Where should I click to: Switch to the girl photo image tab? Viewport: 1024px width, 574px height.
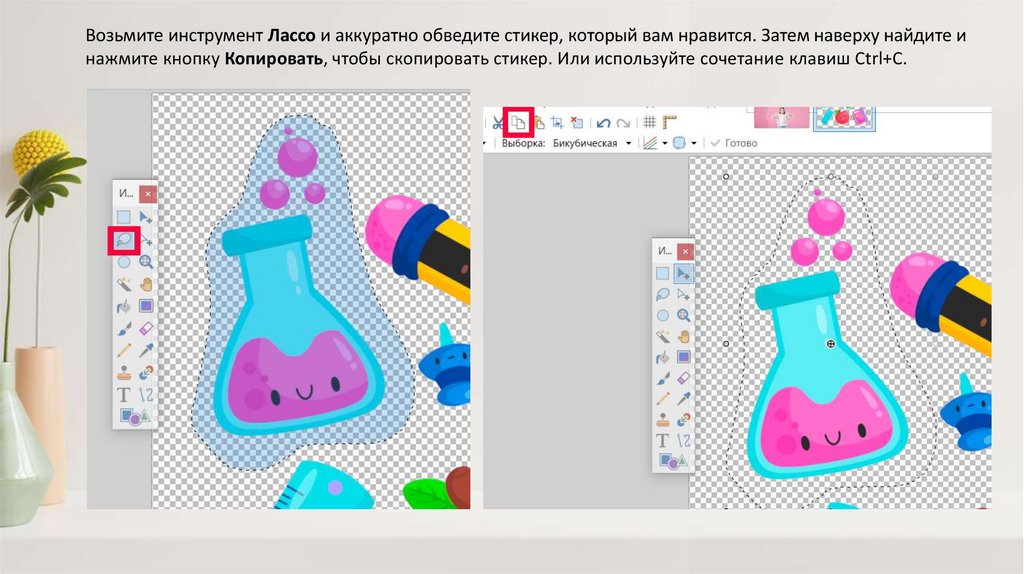click(780, 117)
